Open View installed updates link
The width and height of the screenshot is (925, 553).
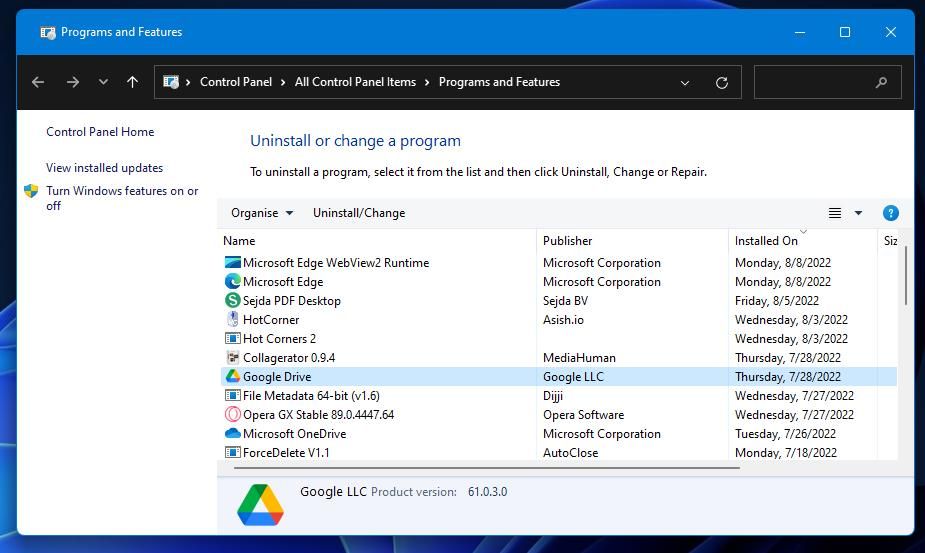click(x=104, y=168)
